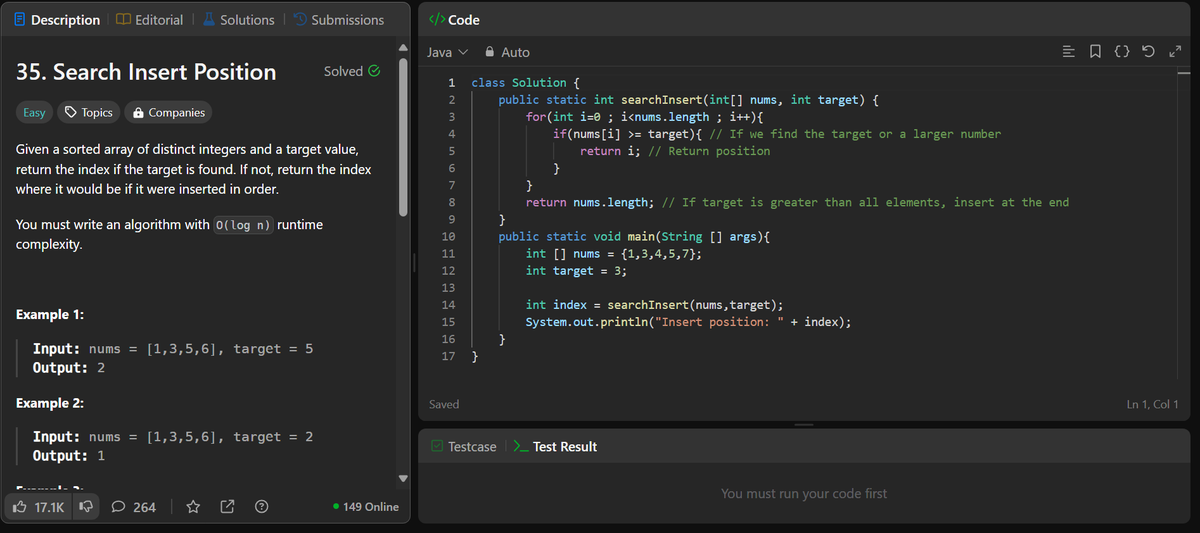
Task: Click the Example 1 heading
Action: pos(50,315)
